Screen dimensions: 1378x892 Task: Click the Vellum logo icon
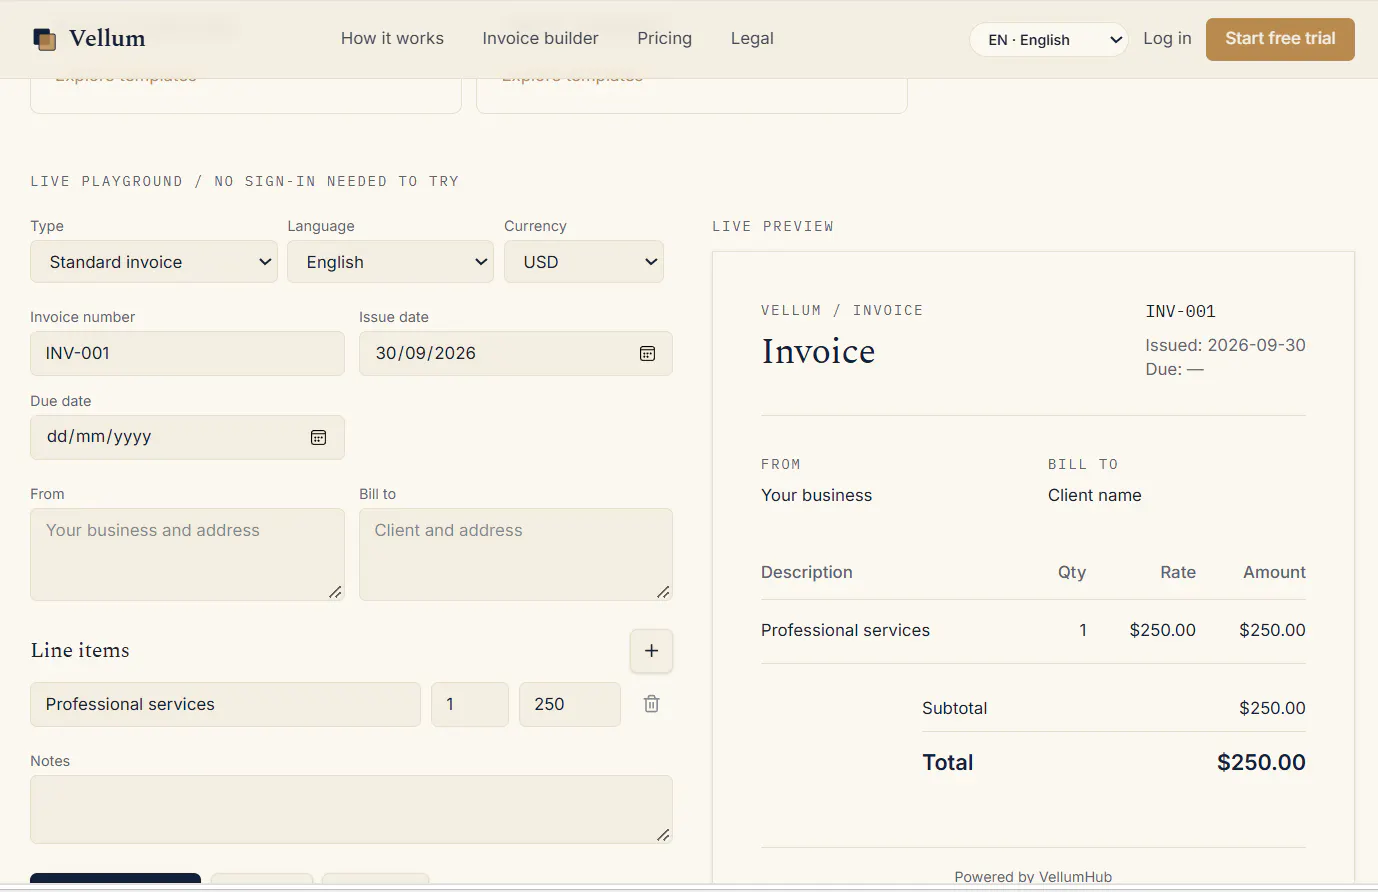[44, 39]
